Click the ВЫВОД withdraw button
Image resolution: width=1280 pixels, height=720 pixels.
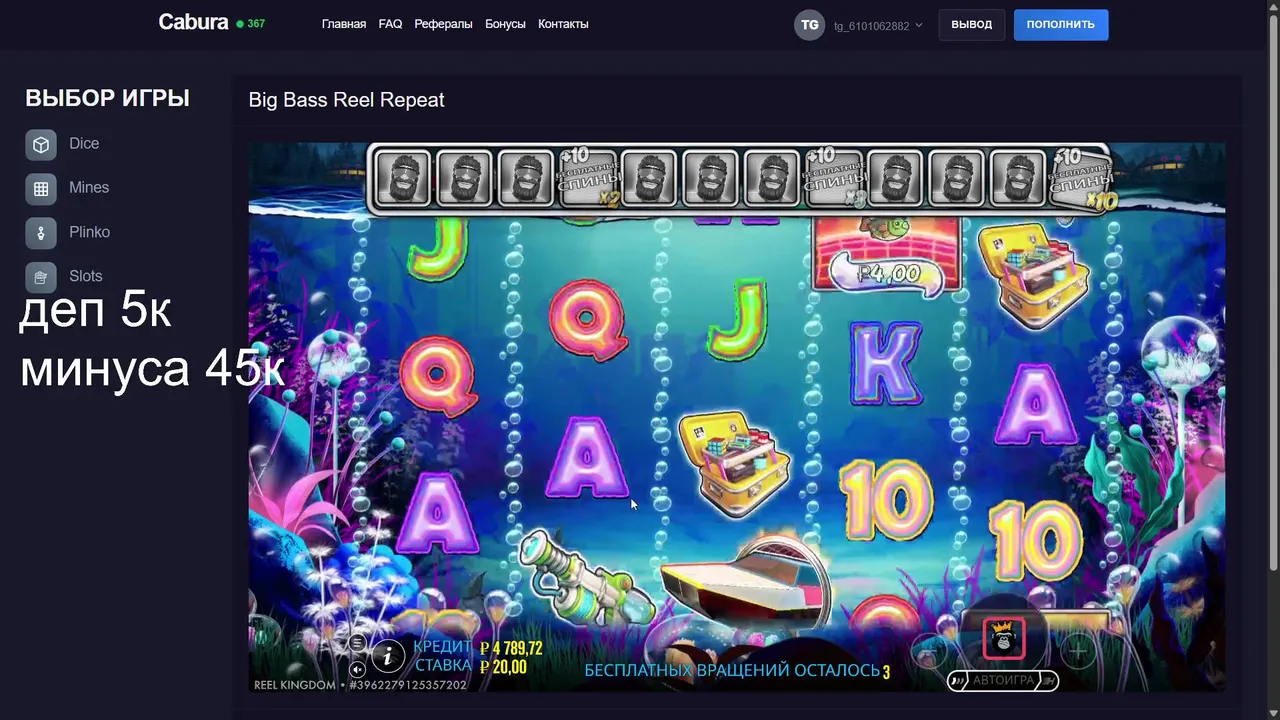point(971,25)
